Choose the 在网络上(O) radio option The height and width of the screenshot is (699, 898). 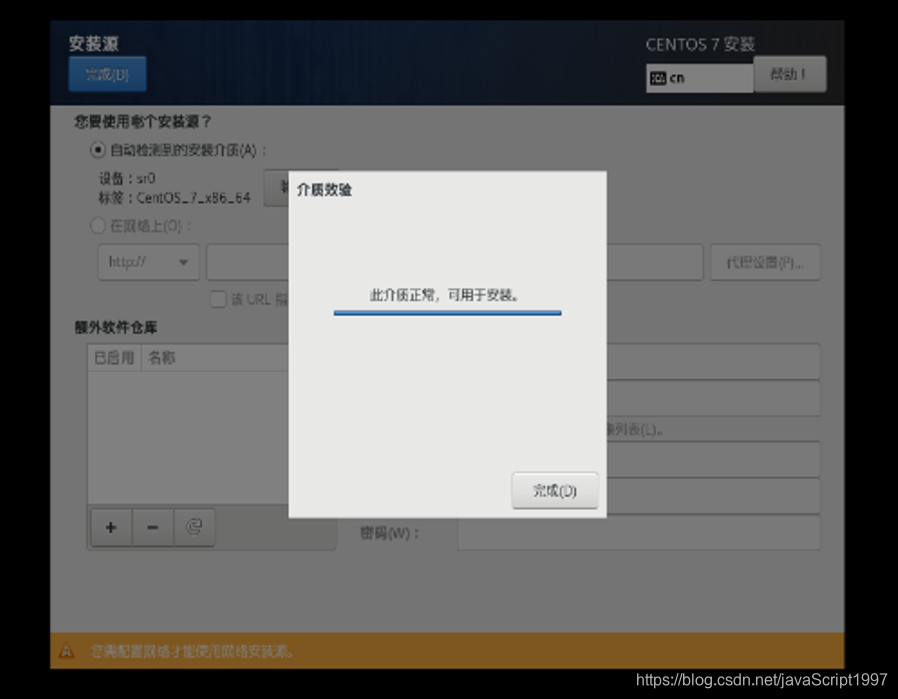[97, 226]
